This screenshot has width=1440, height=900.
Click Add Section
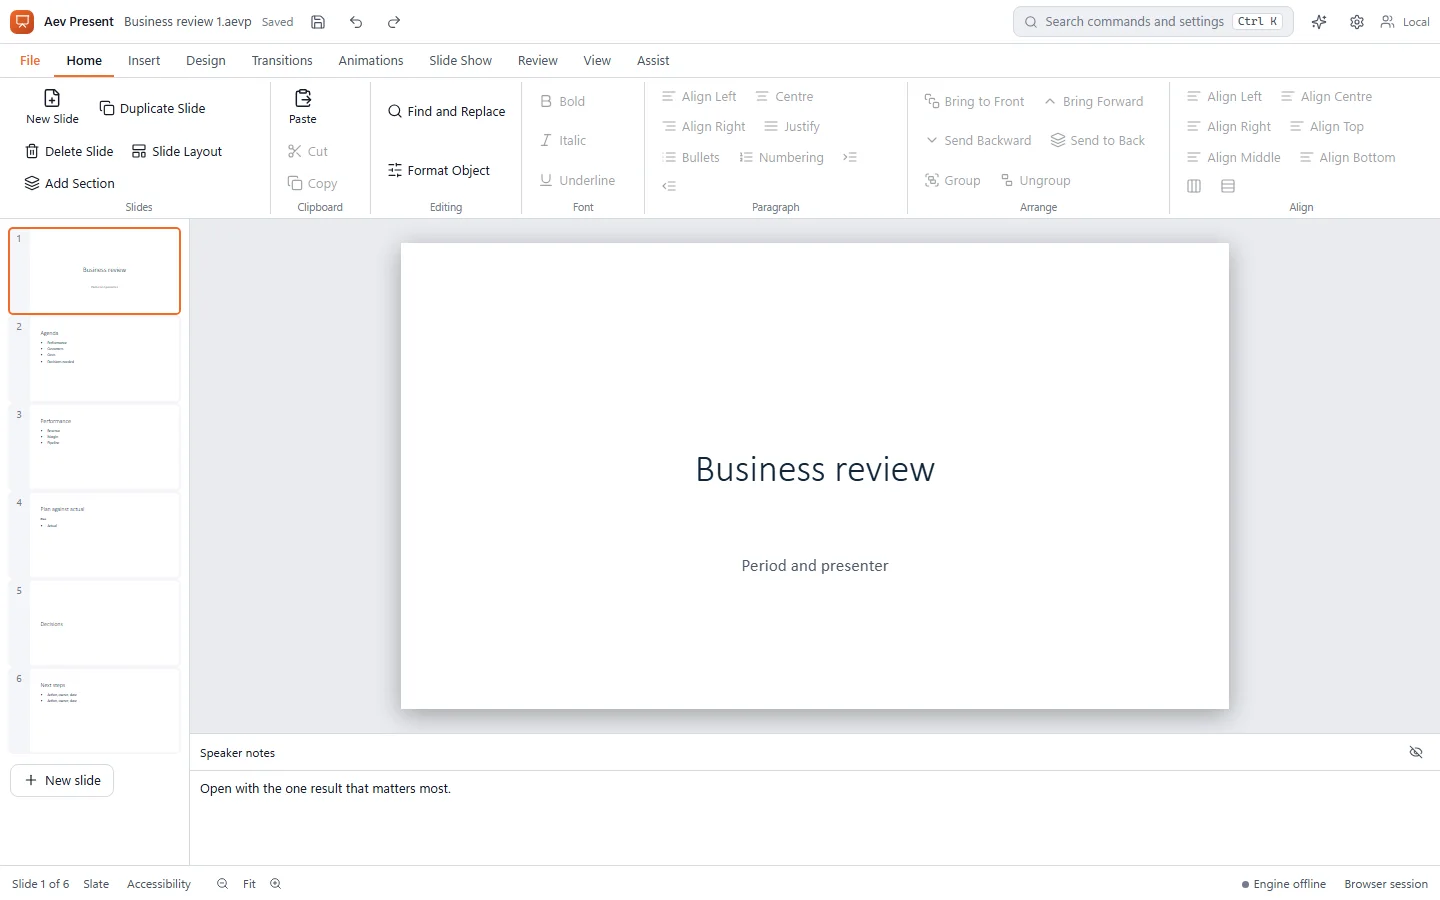pos(69,183)
